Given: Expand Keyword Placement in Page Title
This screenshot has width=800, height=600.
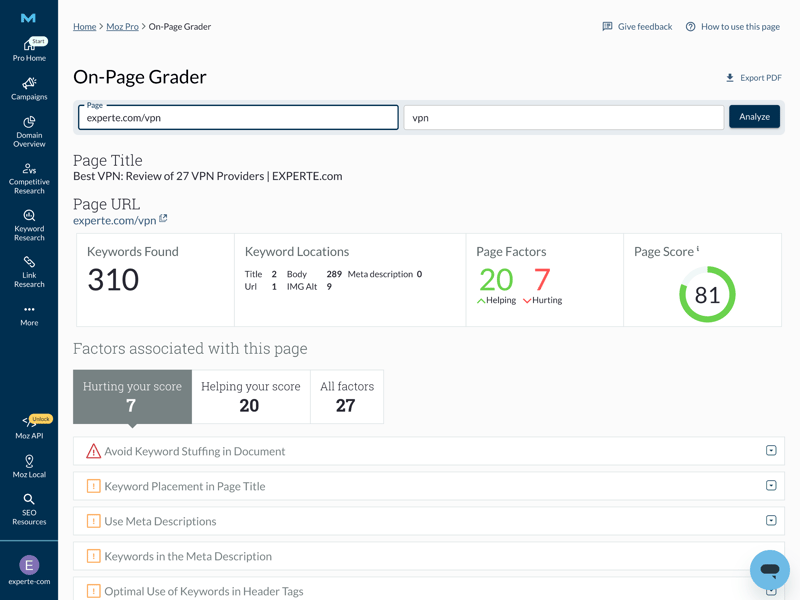Looking at the screenshot, I should pyautogui.click(x=771, y=486).
